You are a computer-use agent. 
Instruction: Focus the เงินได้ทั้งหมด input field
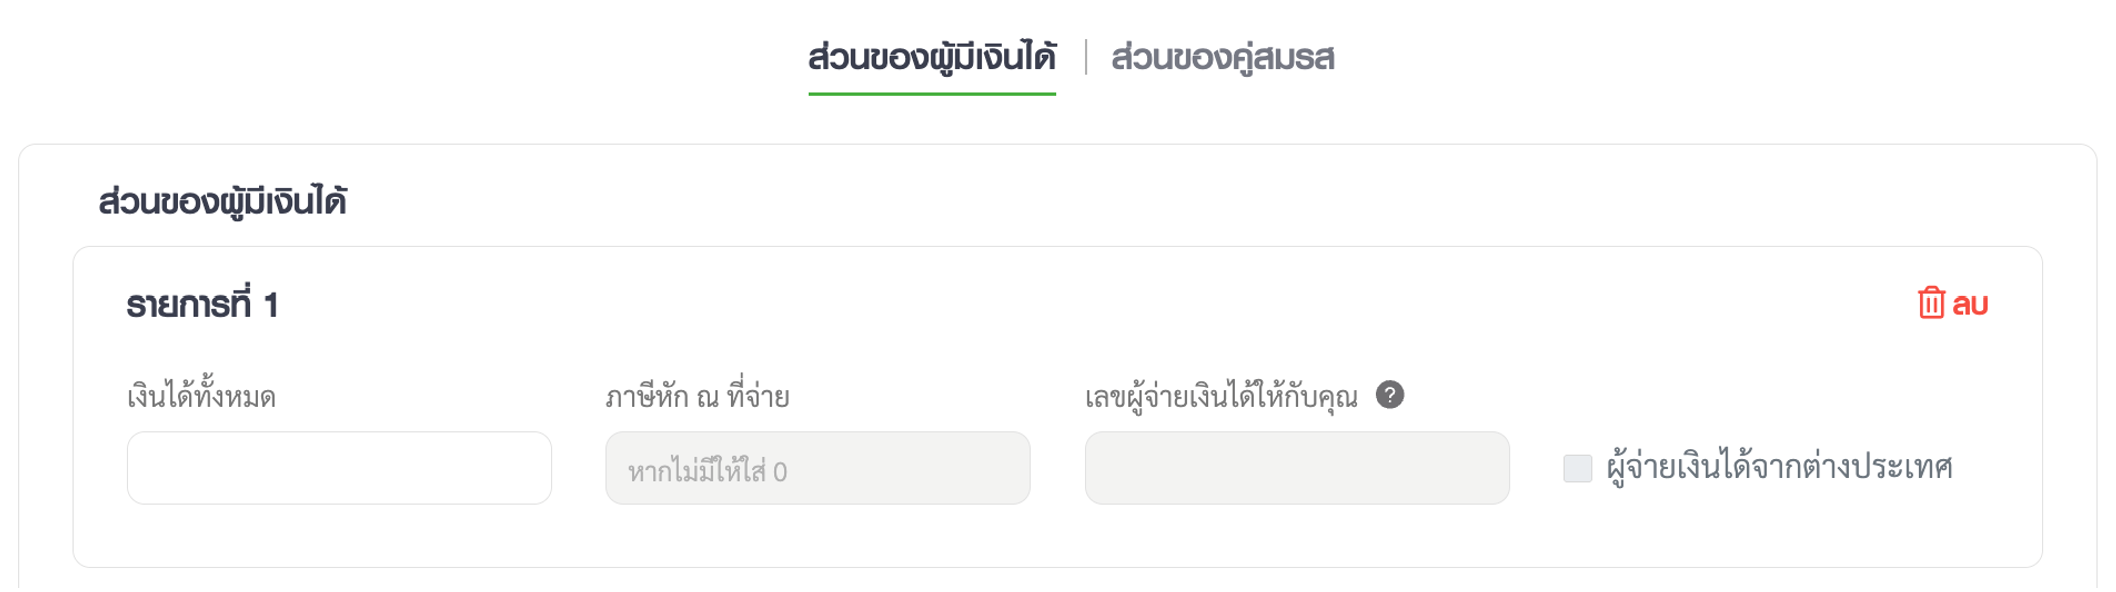coord(339,468)
